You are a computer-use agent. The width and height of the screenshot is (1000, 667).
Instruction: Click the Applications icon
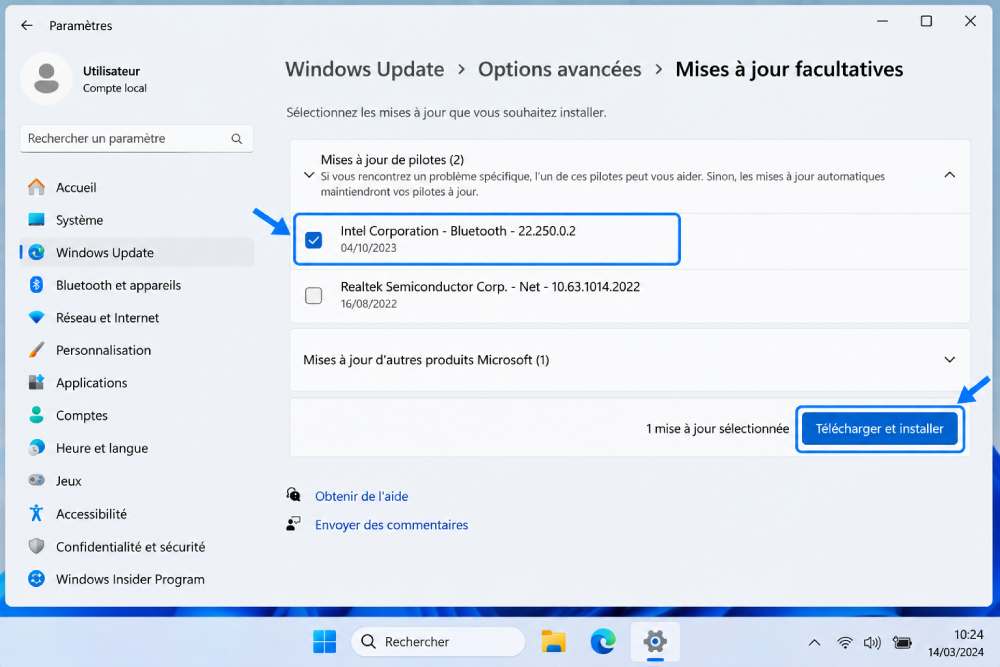(x=36, y=382)
